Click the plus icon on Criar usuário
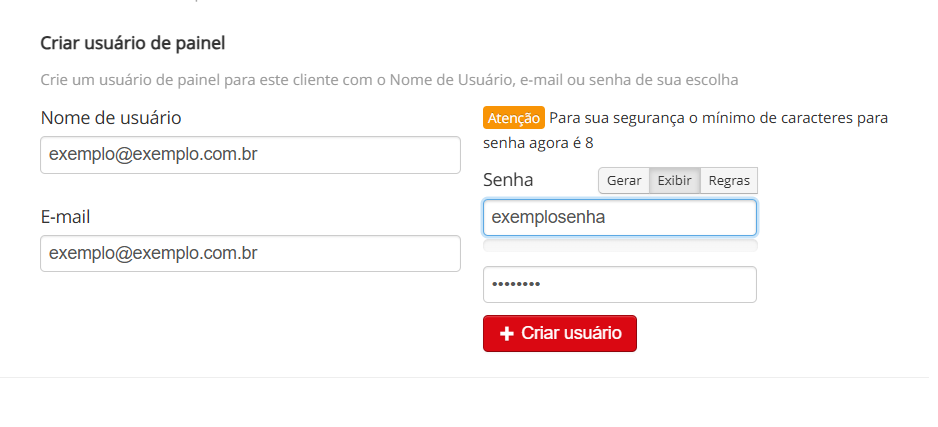This screenshot has height=427, width=938. click(506, 334)
